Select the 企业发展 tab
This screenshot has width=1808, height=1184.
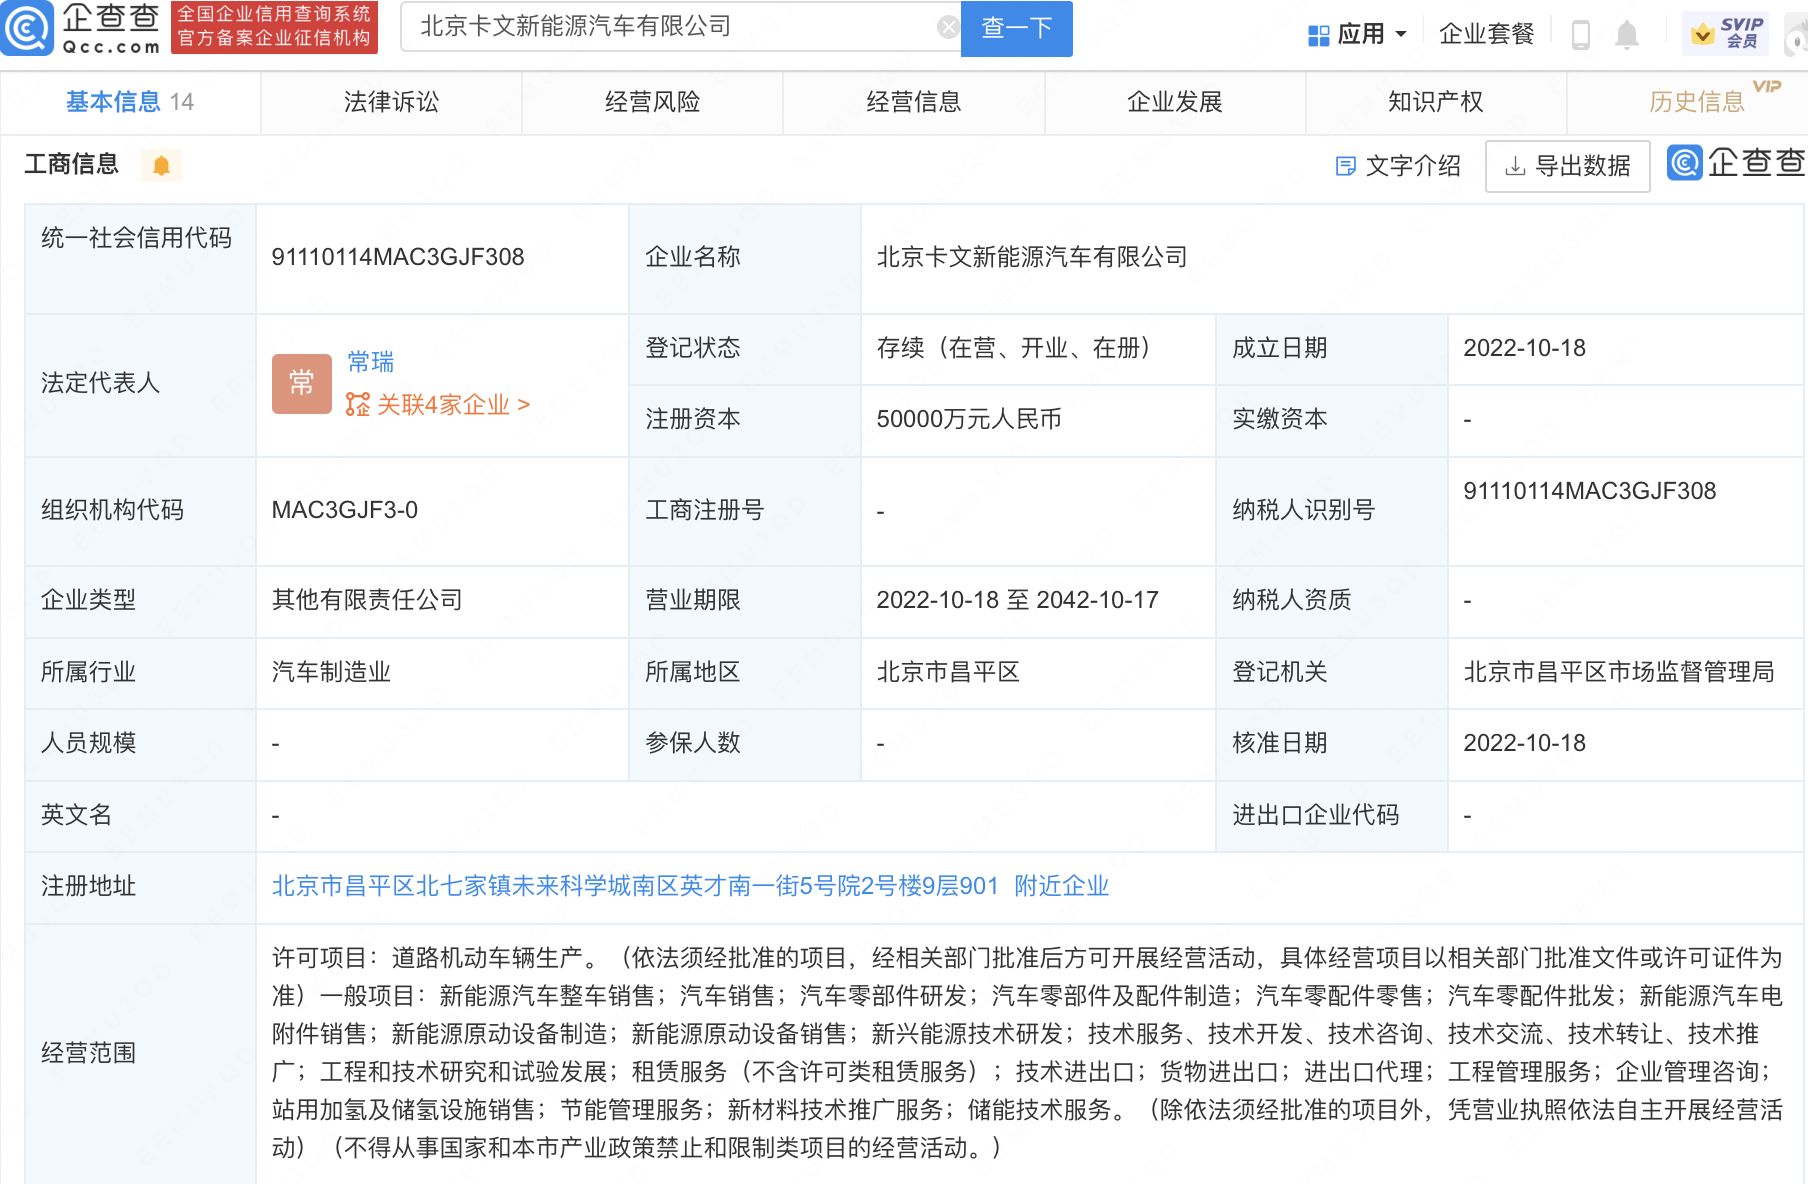(1175, 102)
